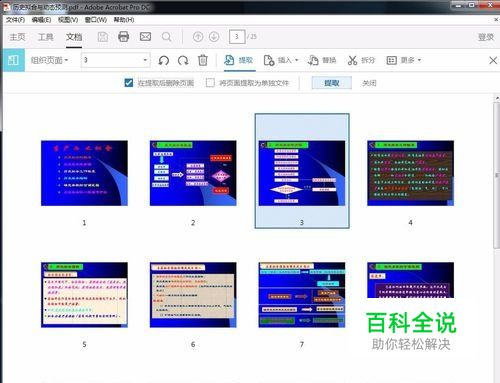Viewport: 500px width, 383px height.
Task: Switch to the 文档 tab
Action: (74, 37)
